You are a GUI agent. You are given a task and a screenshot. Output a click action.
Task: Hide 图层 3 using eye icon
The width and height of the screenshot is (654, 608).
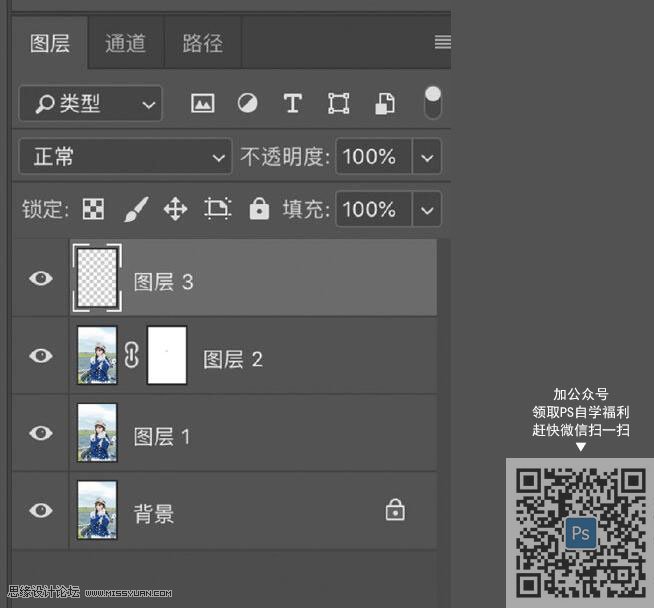point(41,279)
